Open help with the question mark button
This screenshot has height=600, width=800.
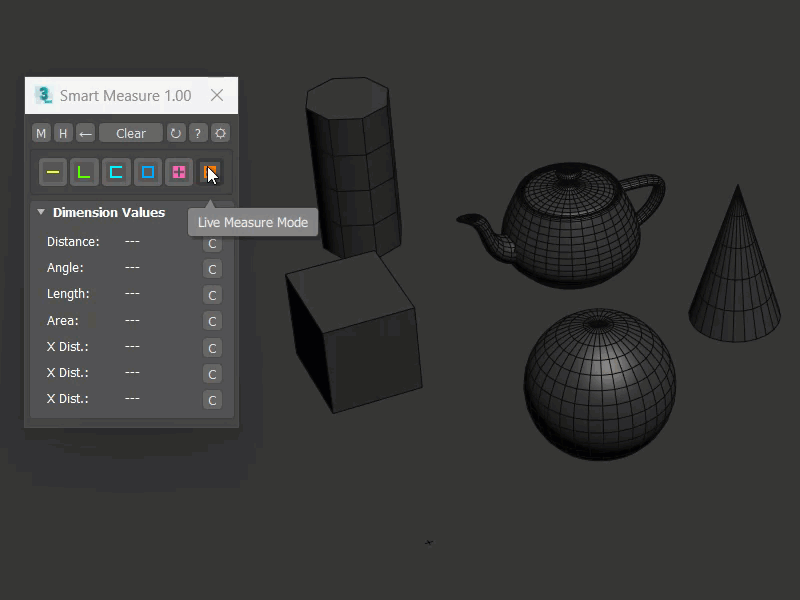coord(198,133)
